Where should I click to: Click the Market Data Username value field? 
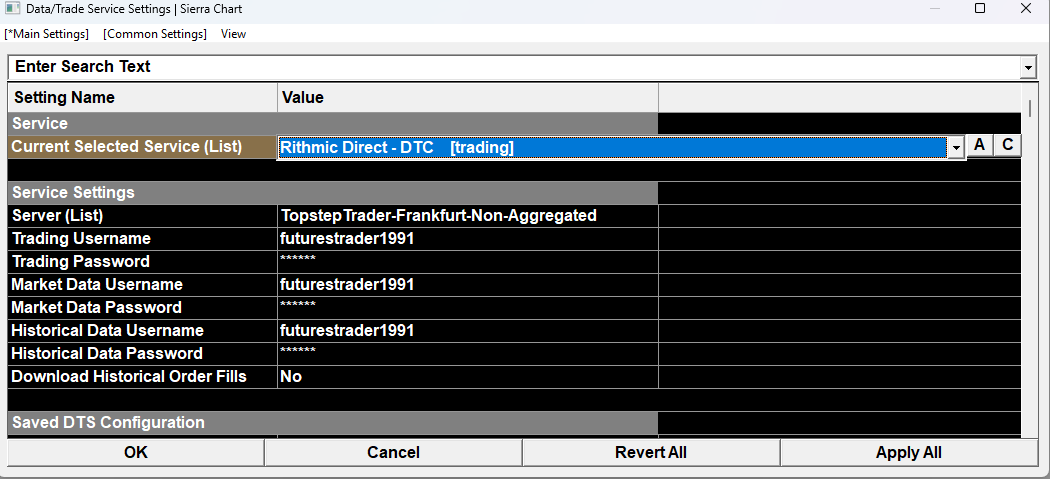(467, 284)
